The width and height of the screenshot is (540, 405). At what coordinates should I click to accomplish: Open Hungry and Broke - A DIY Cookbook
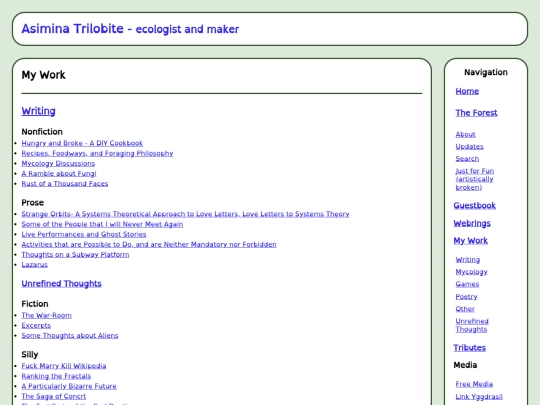tap(82, 143)
